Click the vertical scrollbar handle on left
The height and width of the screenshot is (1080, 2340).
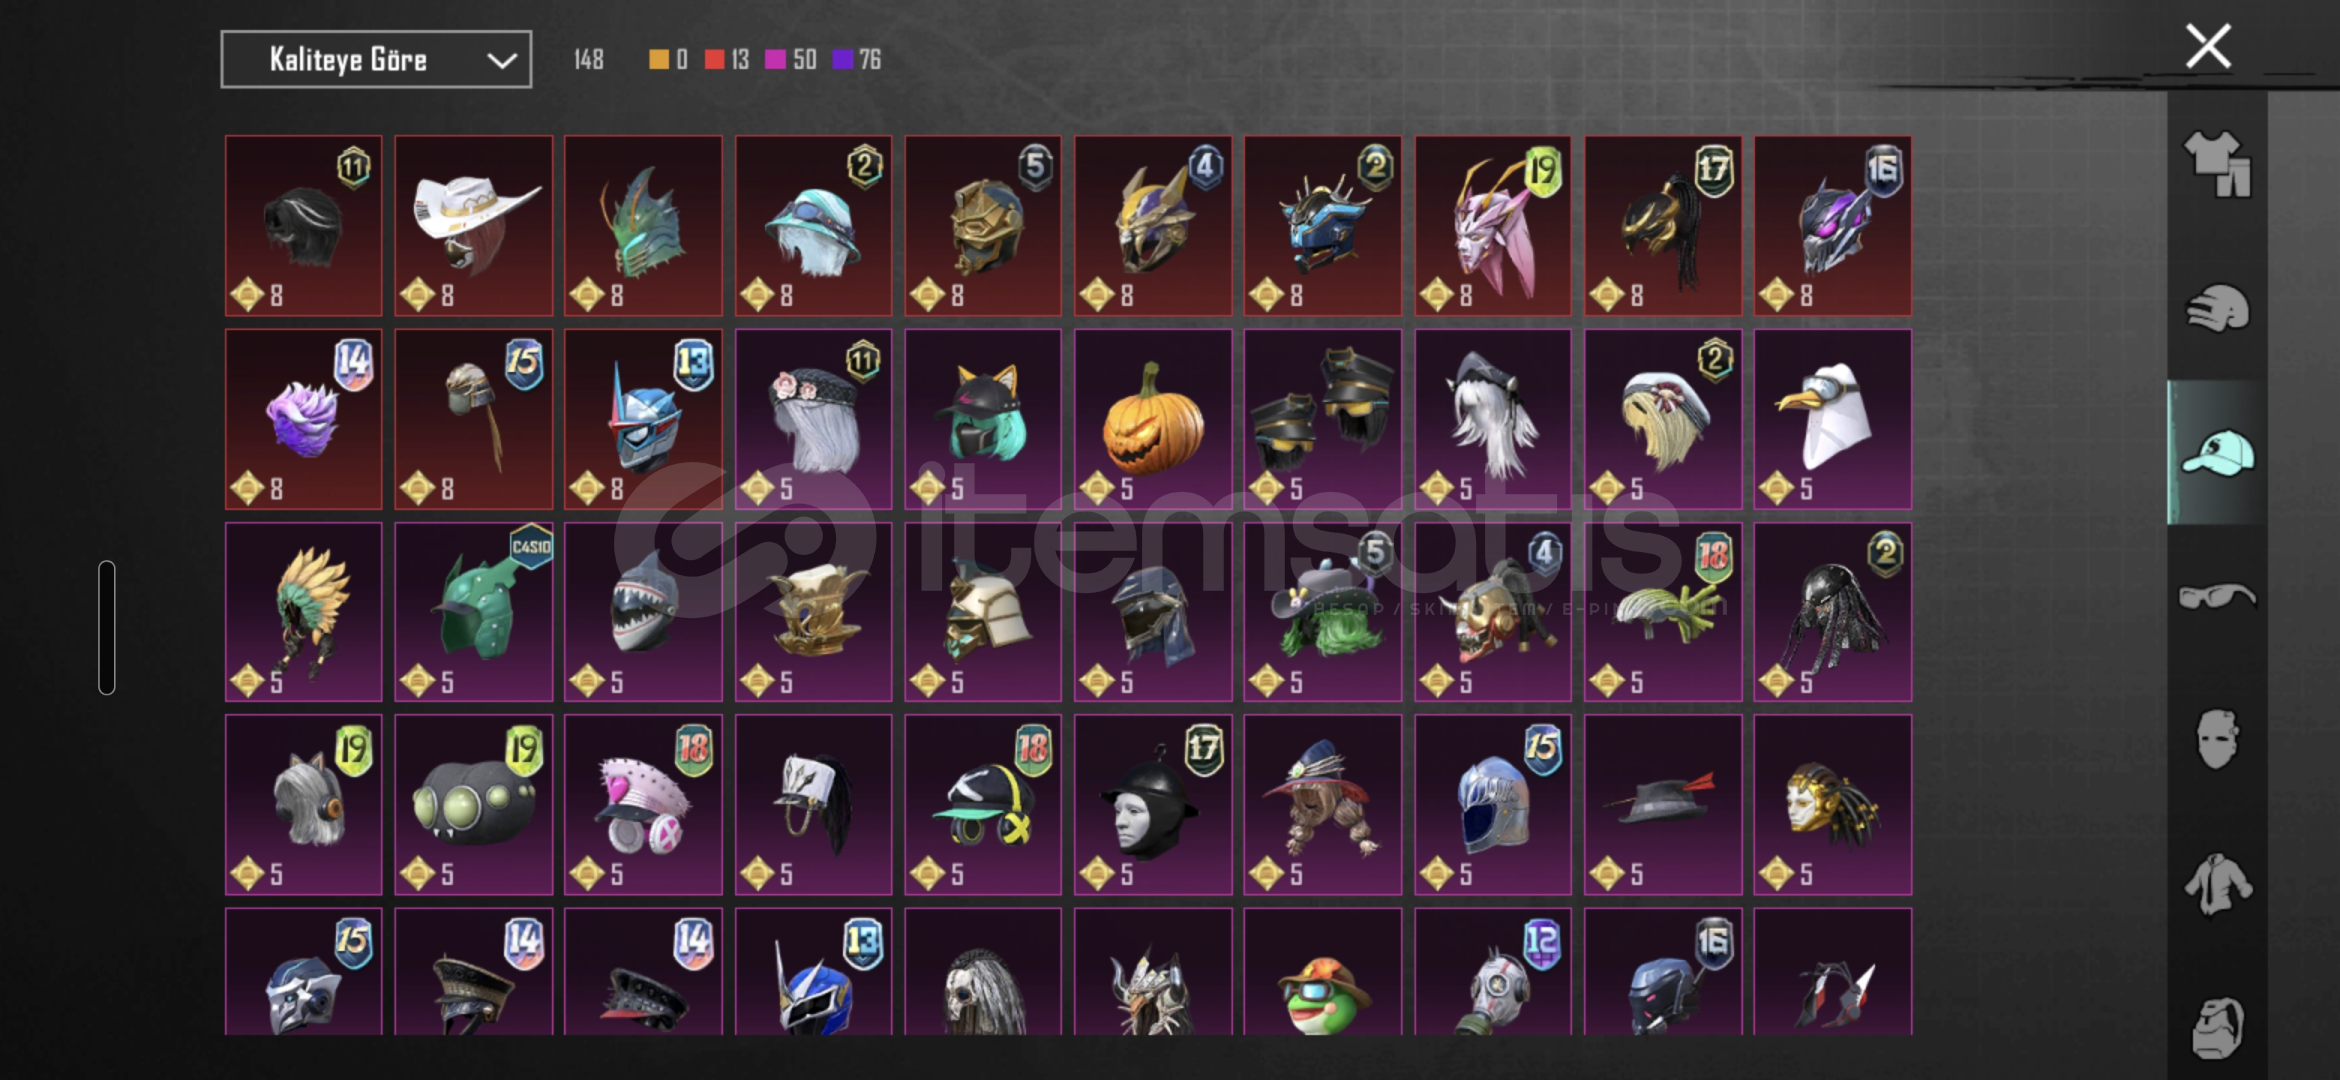107,627
